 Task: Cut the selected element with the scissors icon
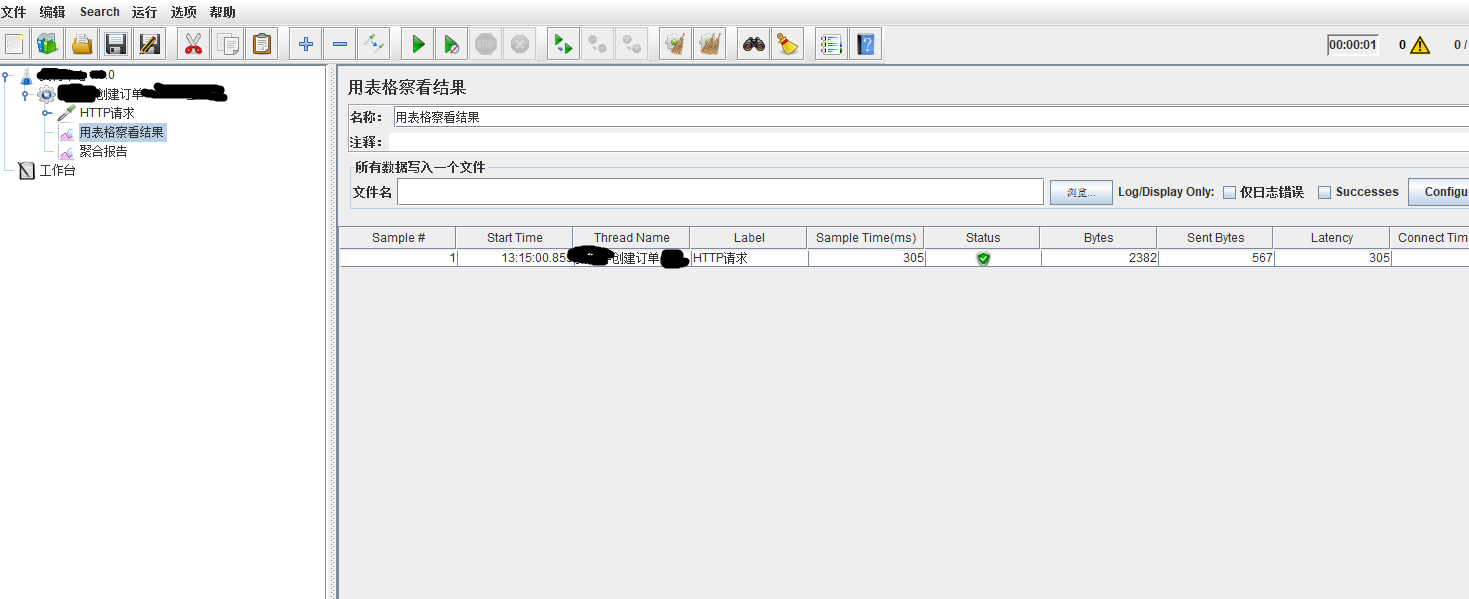(x=194, y=44)
